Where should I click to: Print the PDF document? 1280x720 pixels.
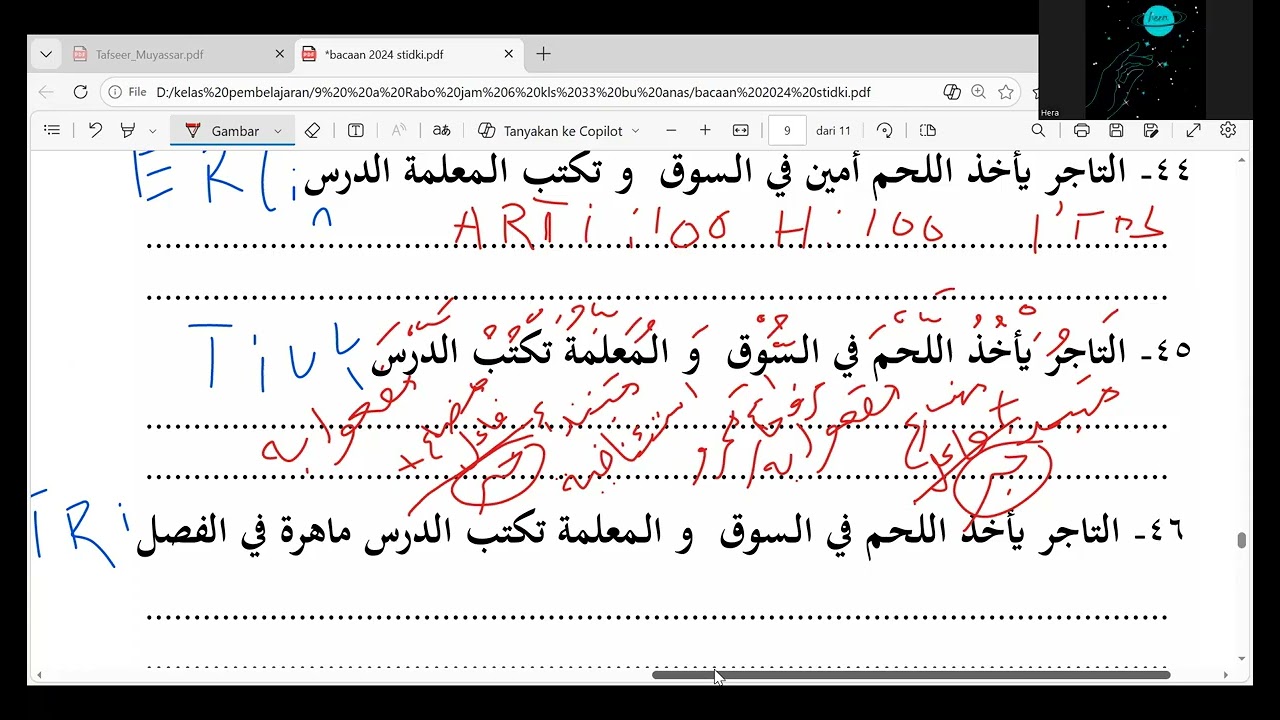(x=1081, y=130)
